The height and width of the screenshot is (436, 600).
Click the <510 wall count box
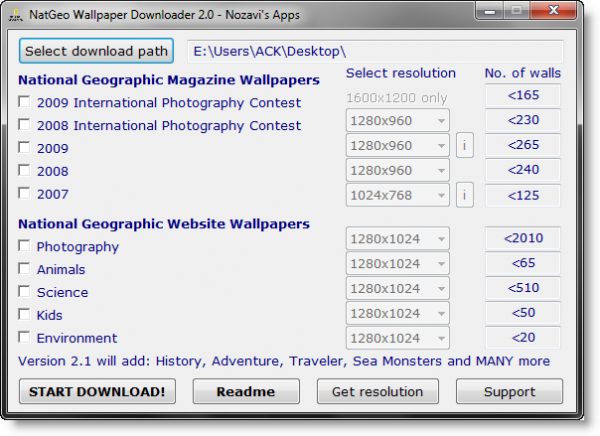point(523,288)
